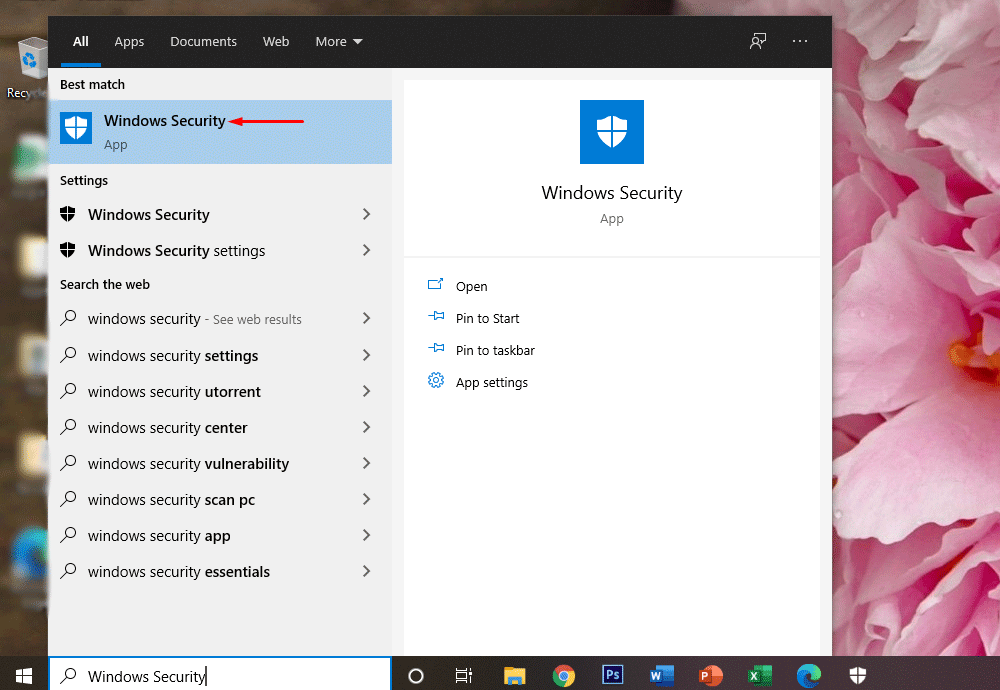Click Open in the preview pane

click(x=471, y=286)
